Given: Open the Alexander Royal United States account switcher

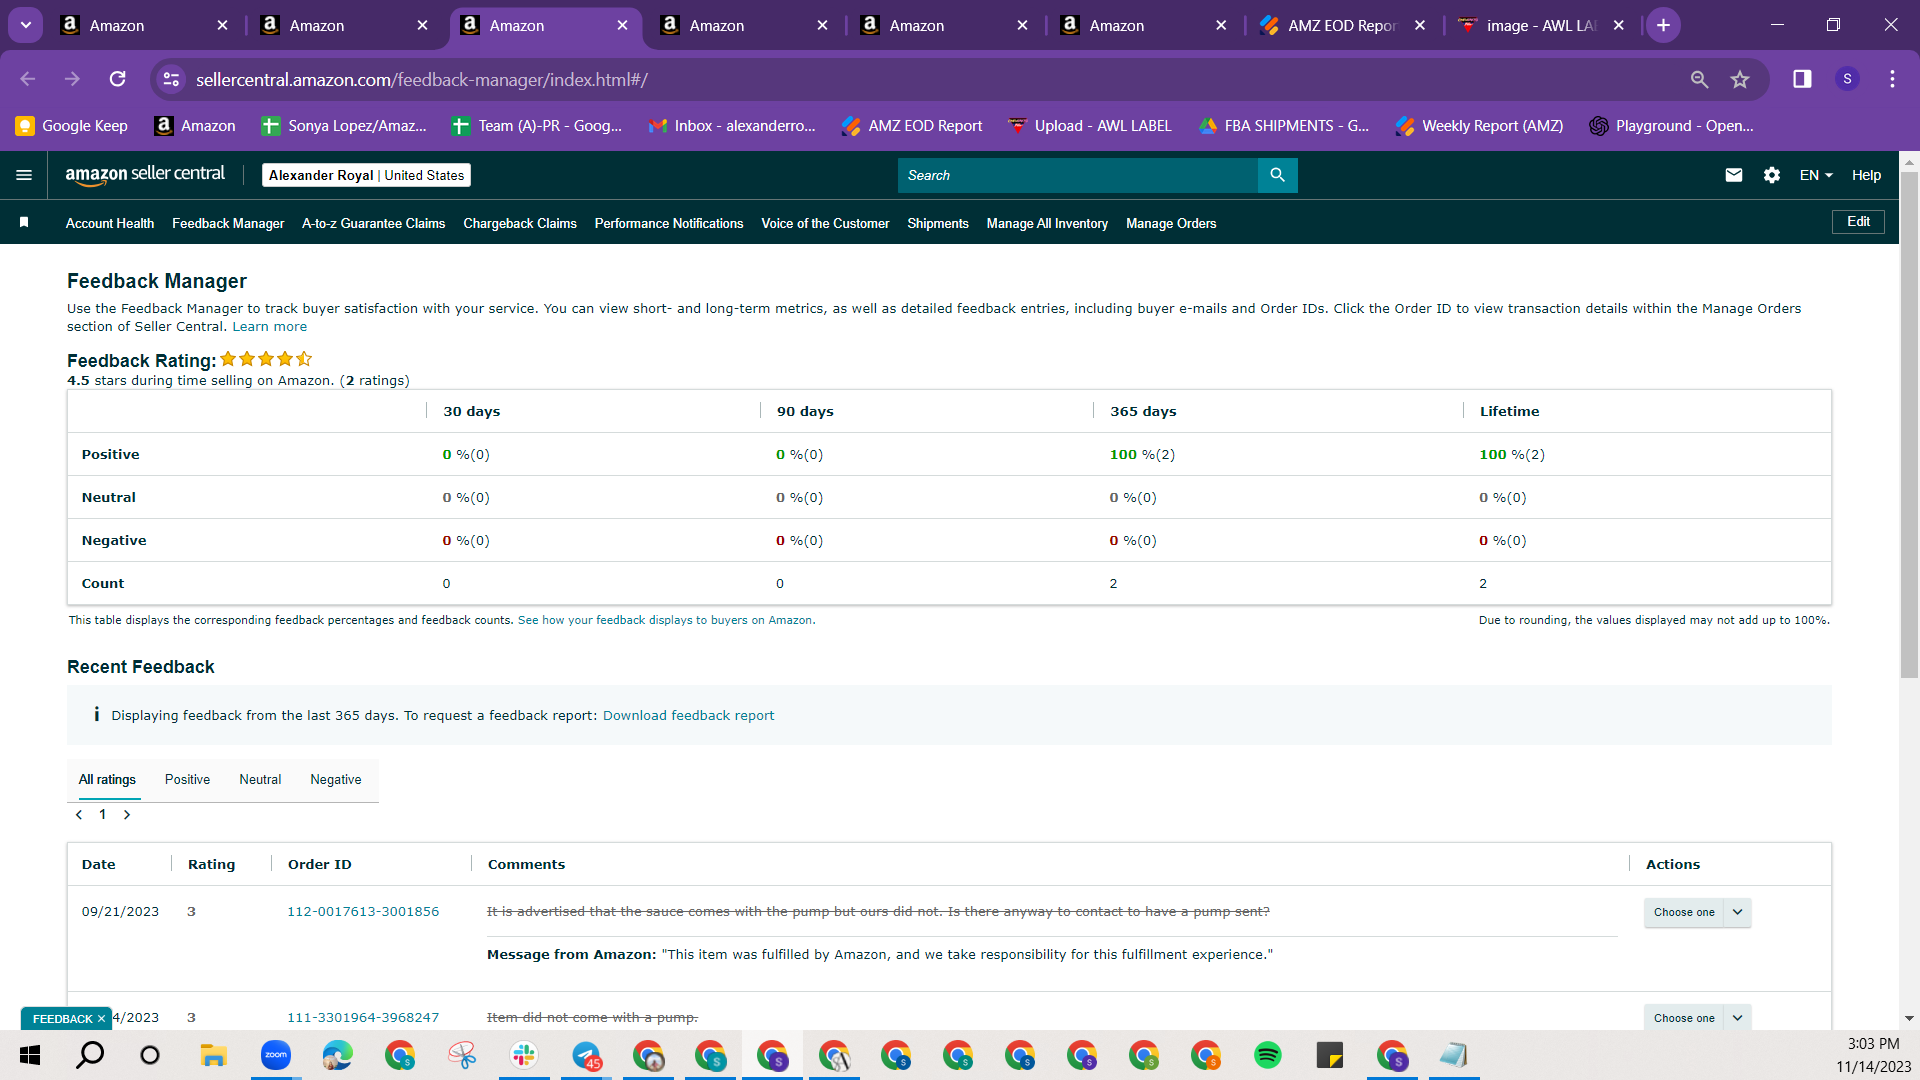Looking at the screenshot, I should point(366,175).
